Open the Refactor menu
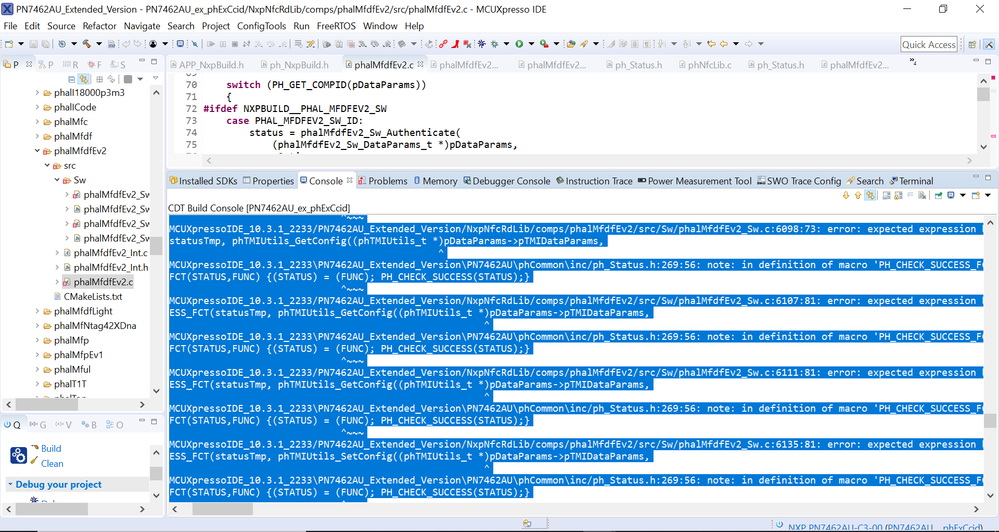Screen dimensions: 999x532 click(99, 26)
